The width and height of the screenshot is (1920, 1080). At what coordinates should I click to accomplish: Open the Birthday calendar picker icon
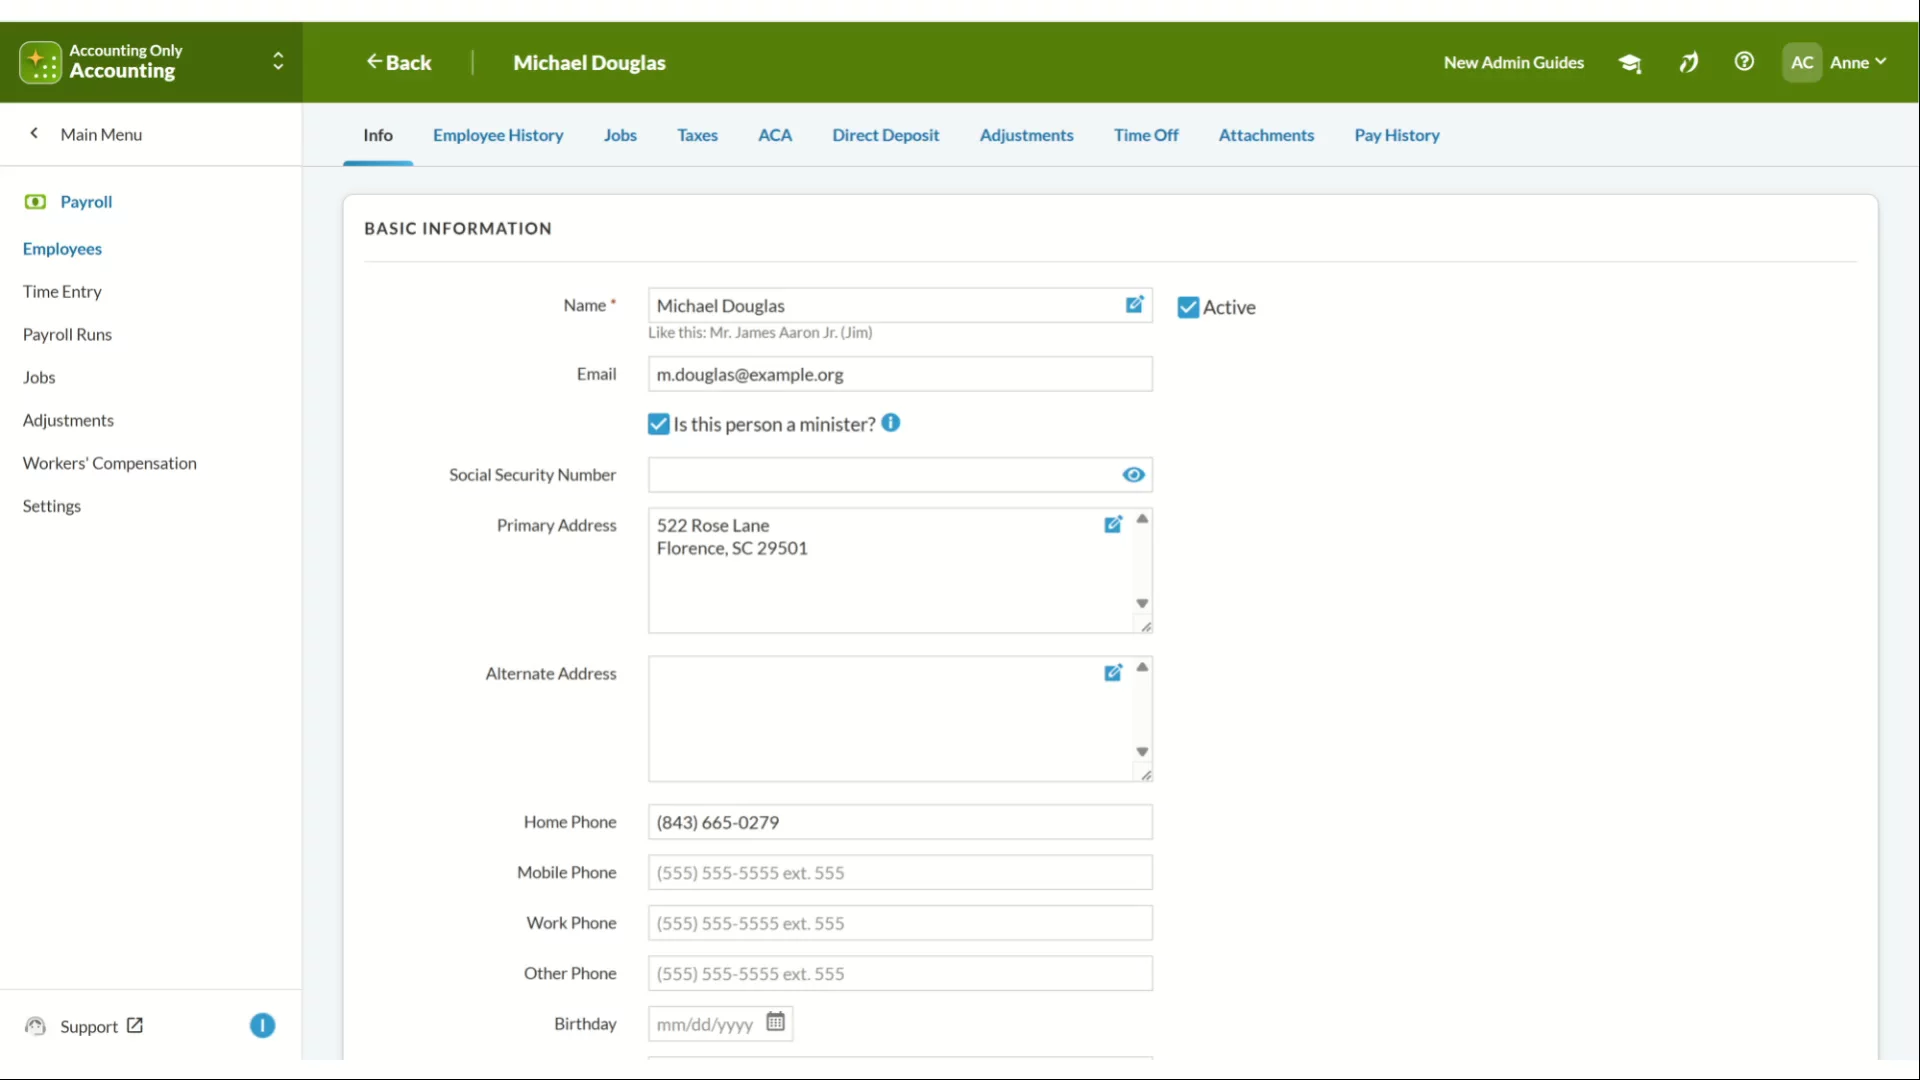pos(775,1022)
